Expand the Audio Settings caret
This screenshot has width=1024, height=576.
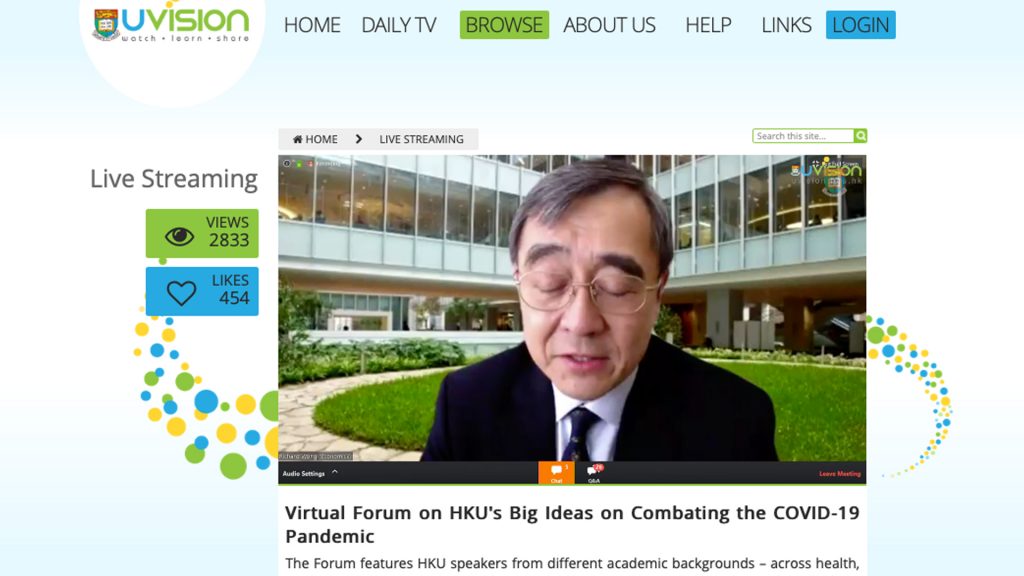(335, 472)
